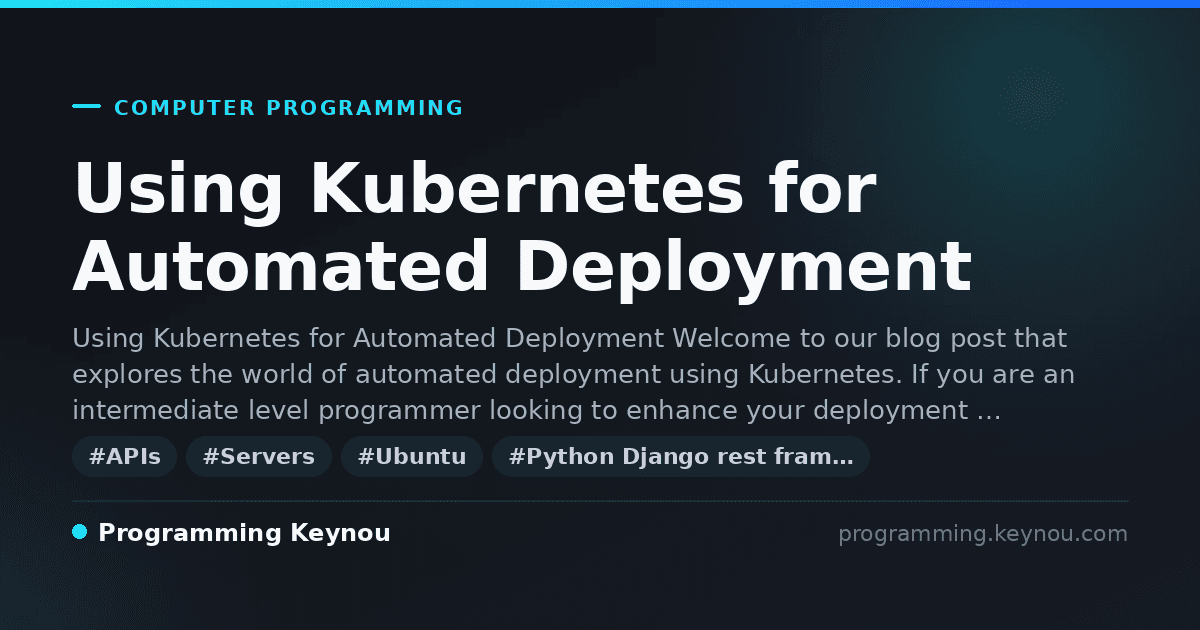
Task: Select the #APIs tag pill
Action: (124, 457)
